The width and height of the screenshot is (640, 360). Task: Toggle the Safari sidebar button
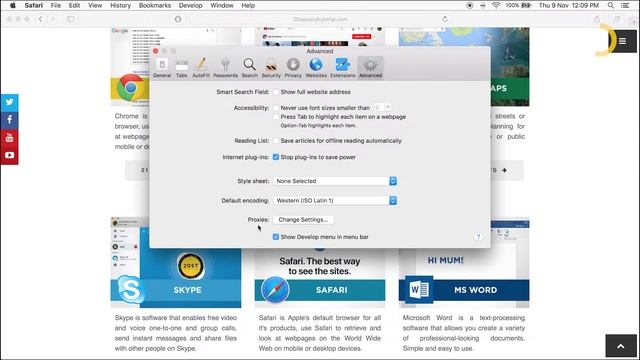click(x=71, y=19)
